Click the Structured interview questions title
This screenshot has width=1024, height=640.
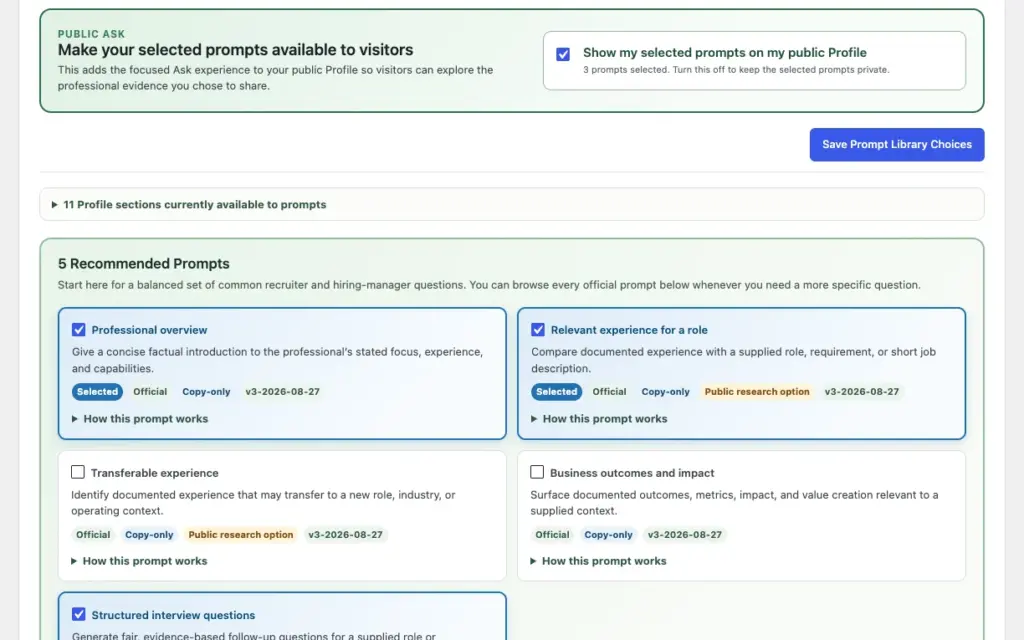click(173, 615)
